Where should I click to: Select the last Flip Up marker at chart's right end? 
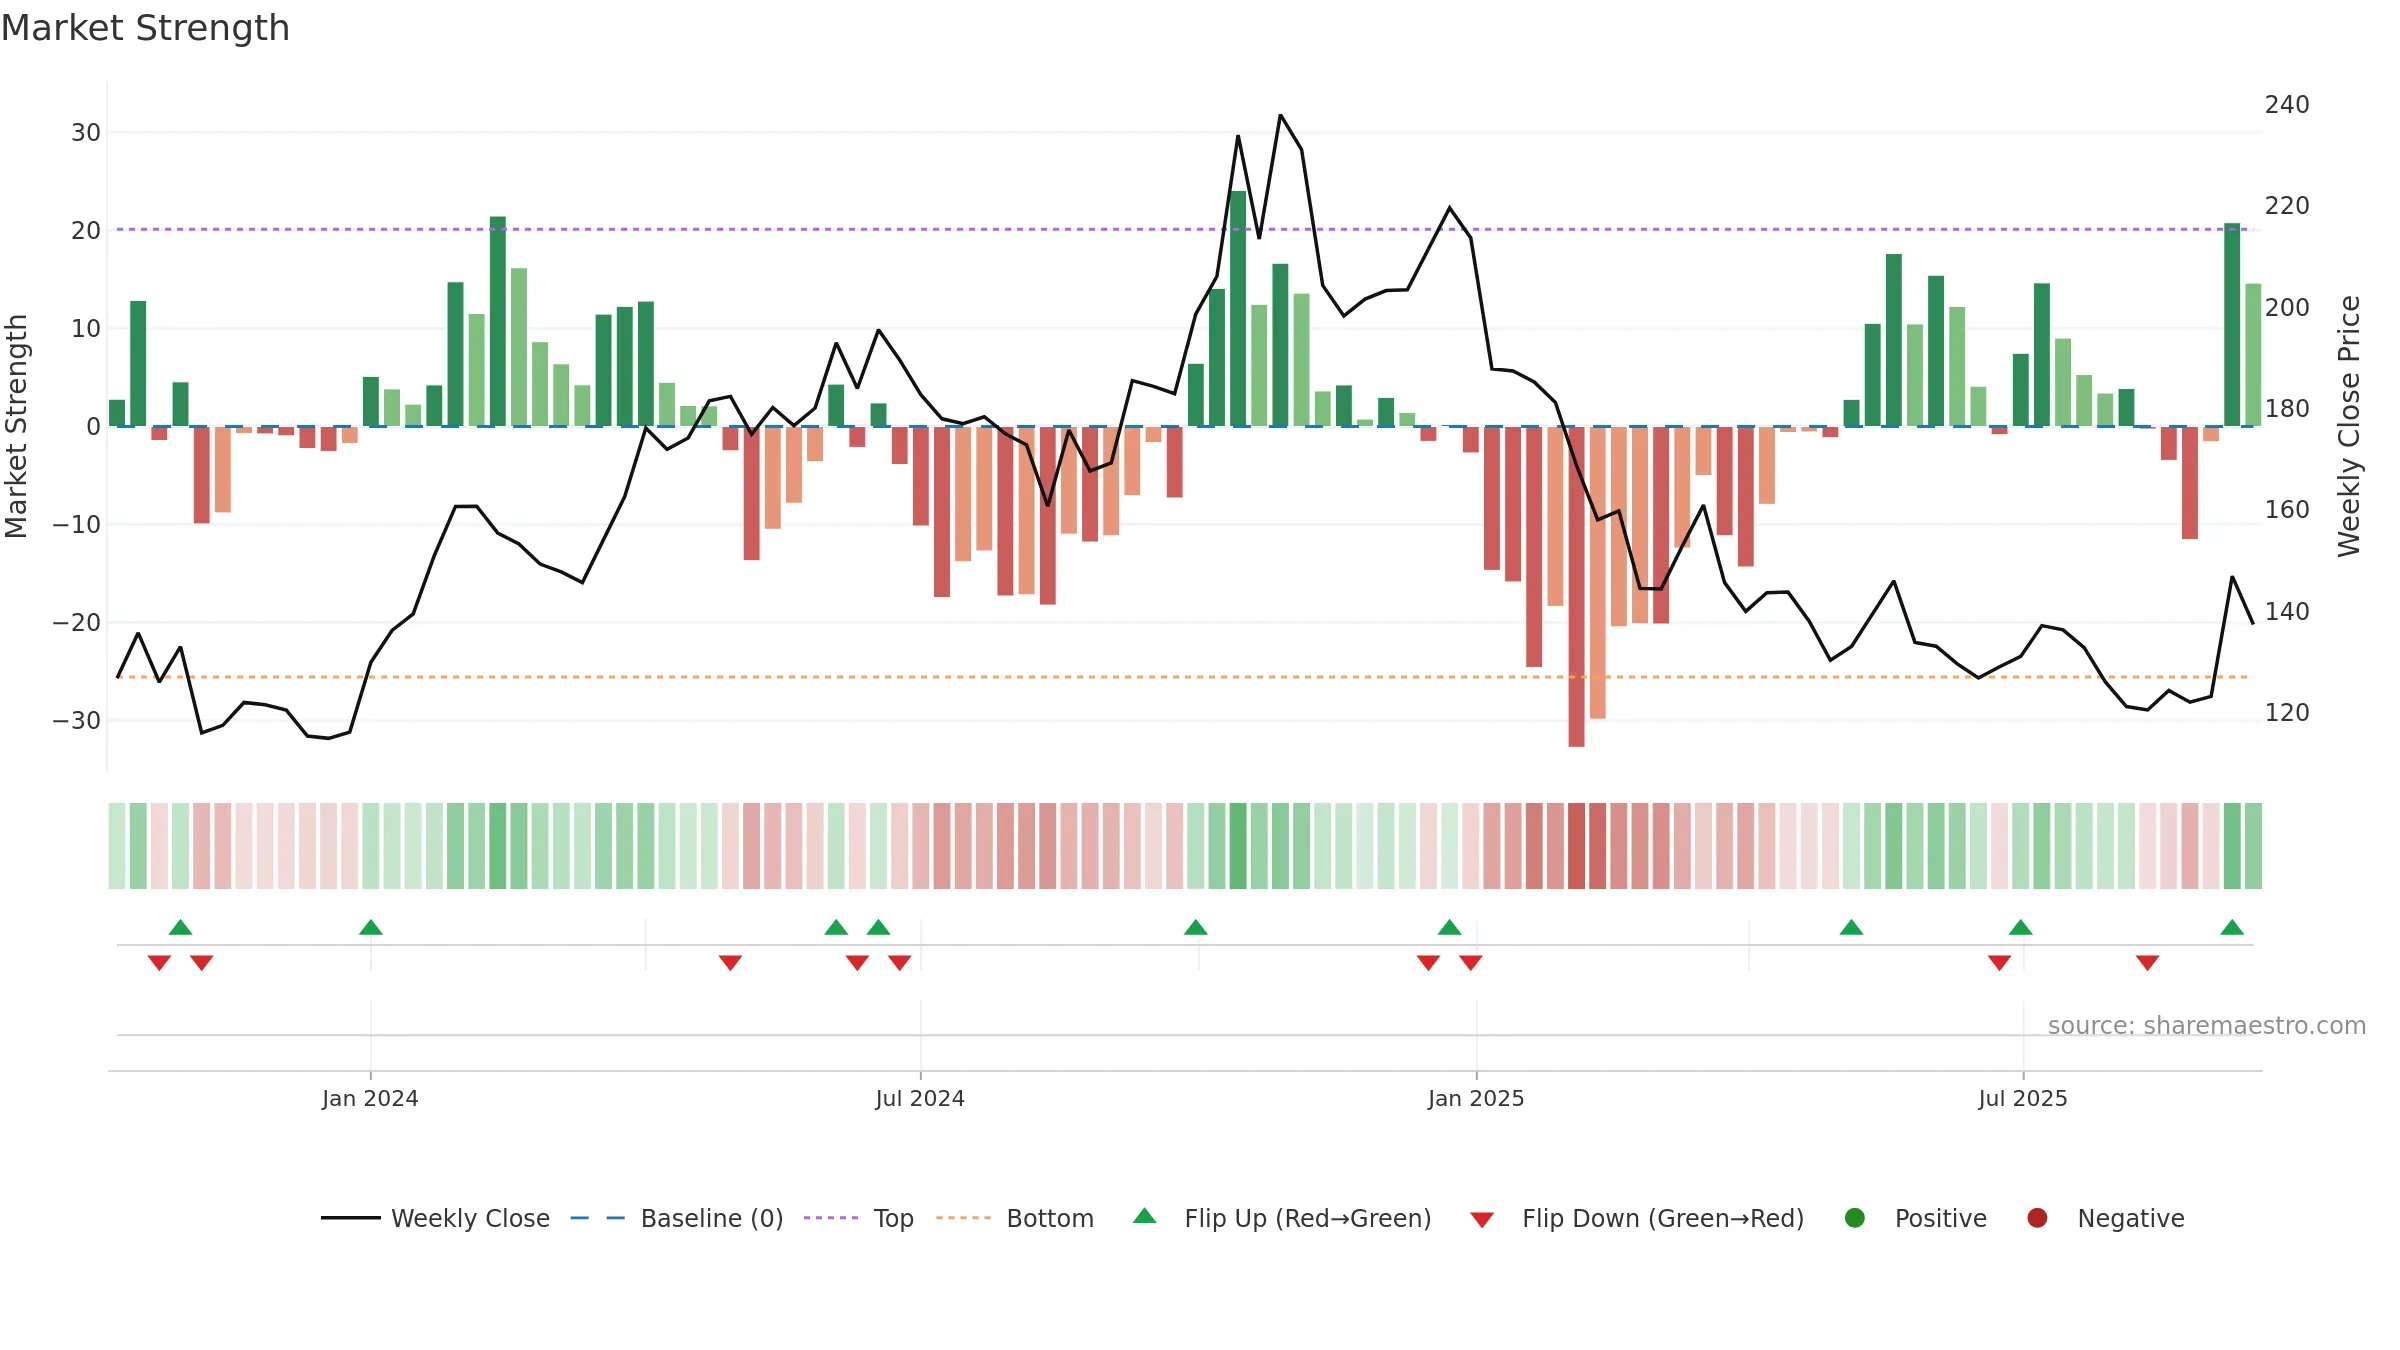2232,927
